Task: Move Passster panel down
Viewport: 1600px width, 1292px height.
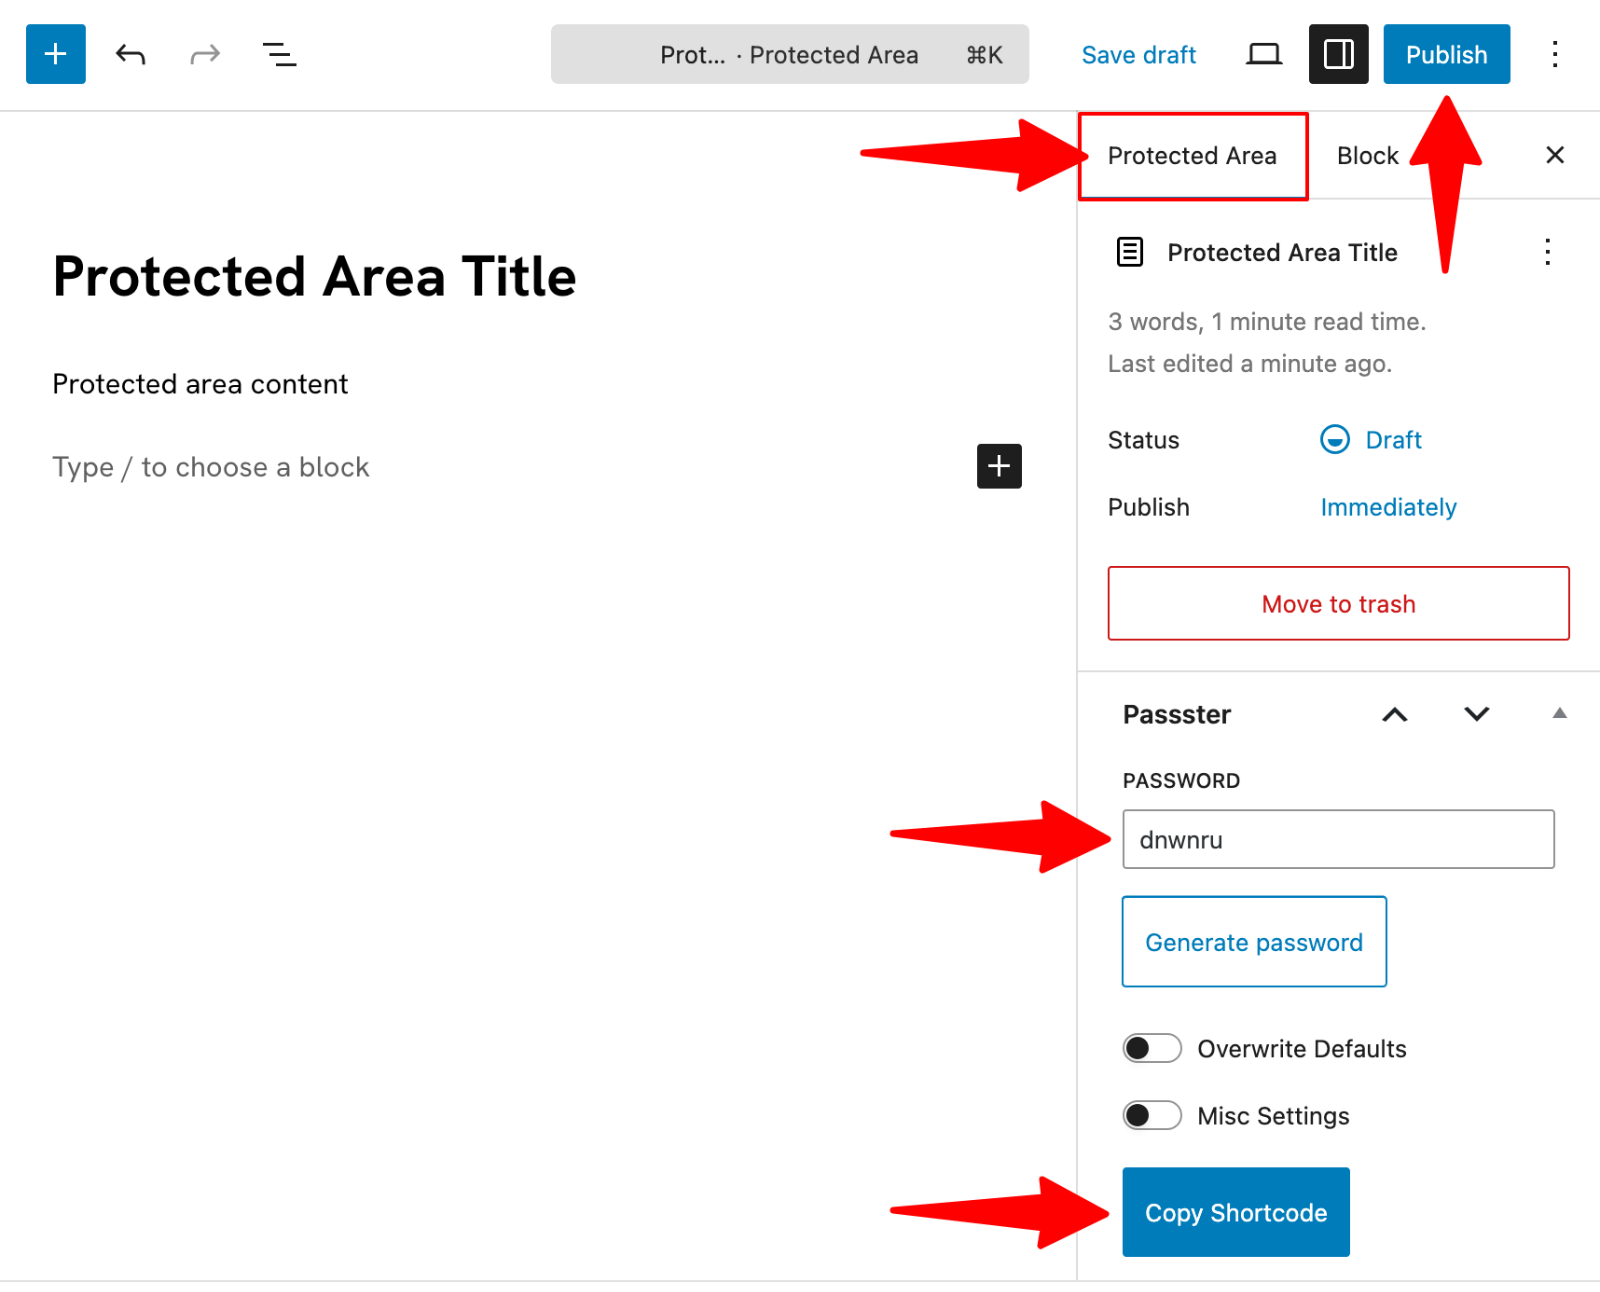Action: [x=1476, y=714]
